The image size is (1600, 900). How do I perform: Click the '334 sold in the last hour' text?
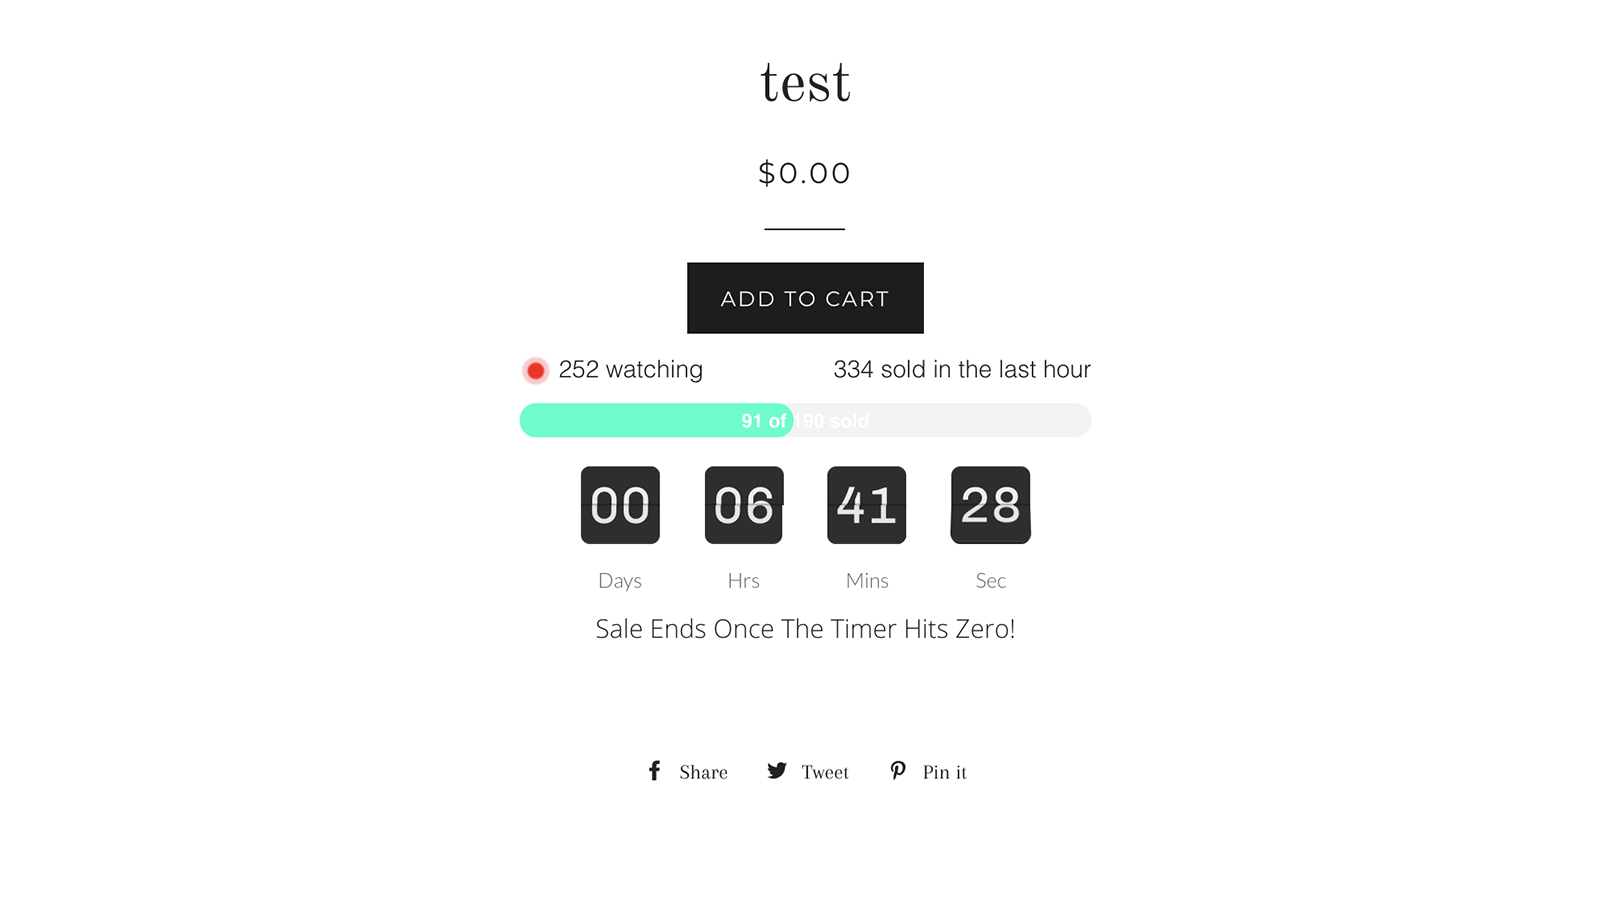point(961,370)
